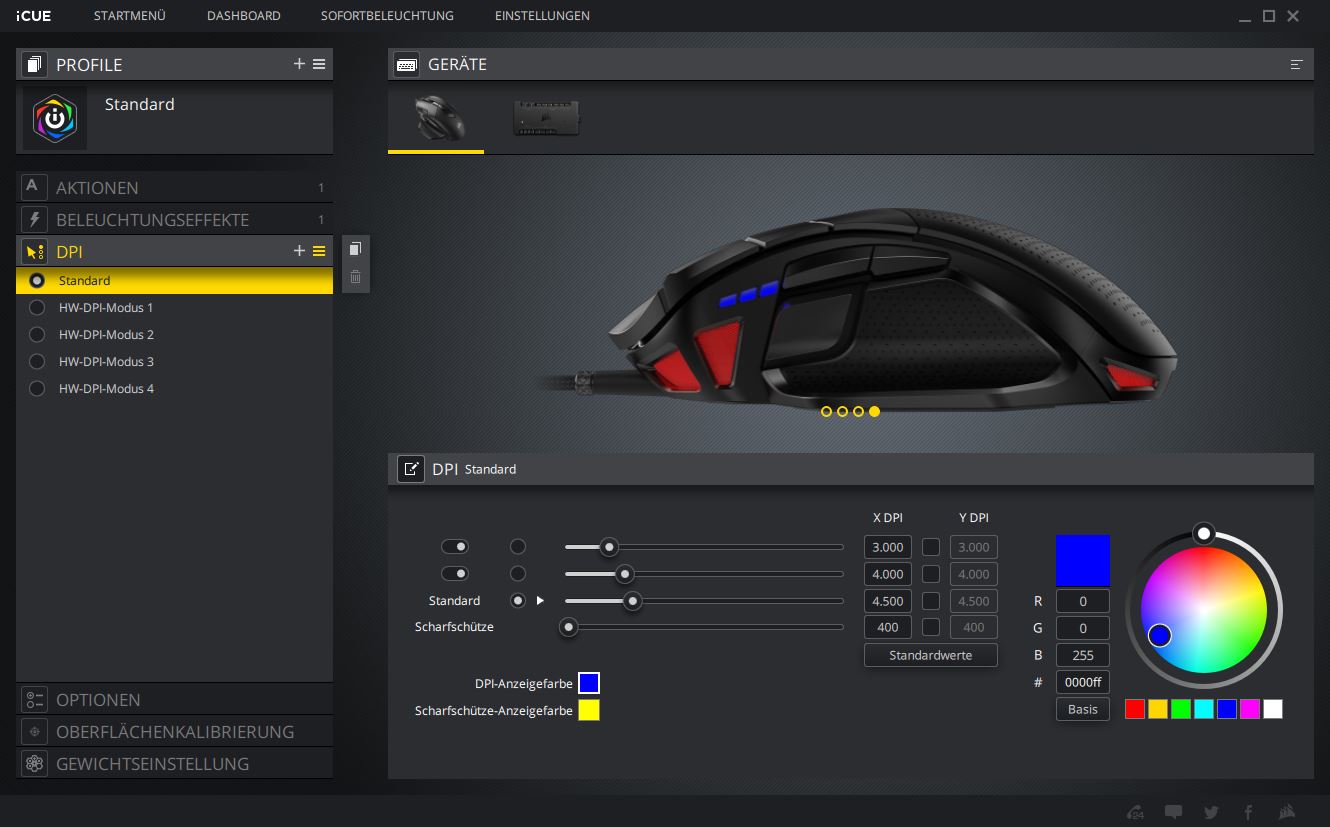Image resolution: width=1330 pixels, height=827 pixels.
Task: Click the Optionen section icon
Action: click(x=34, y=699)
